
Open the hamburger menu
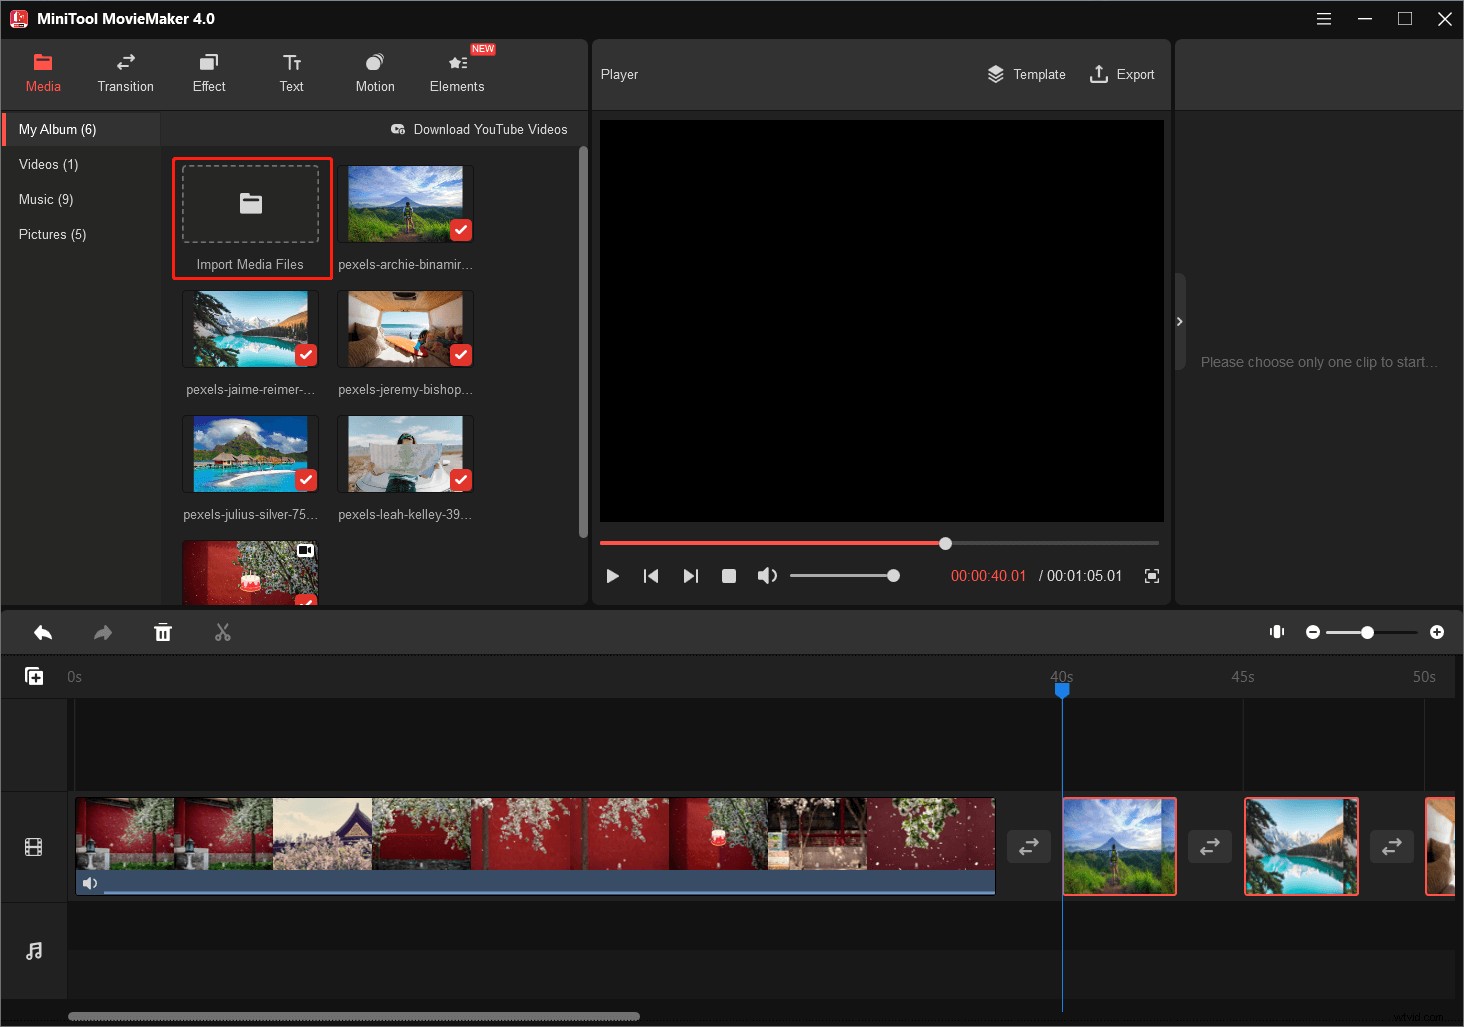[x=1323, y=18]
